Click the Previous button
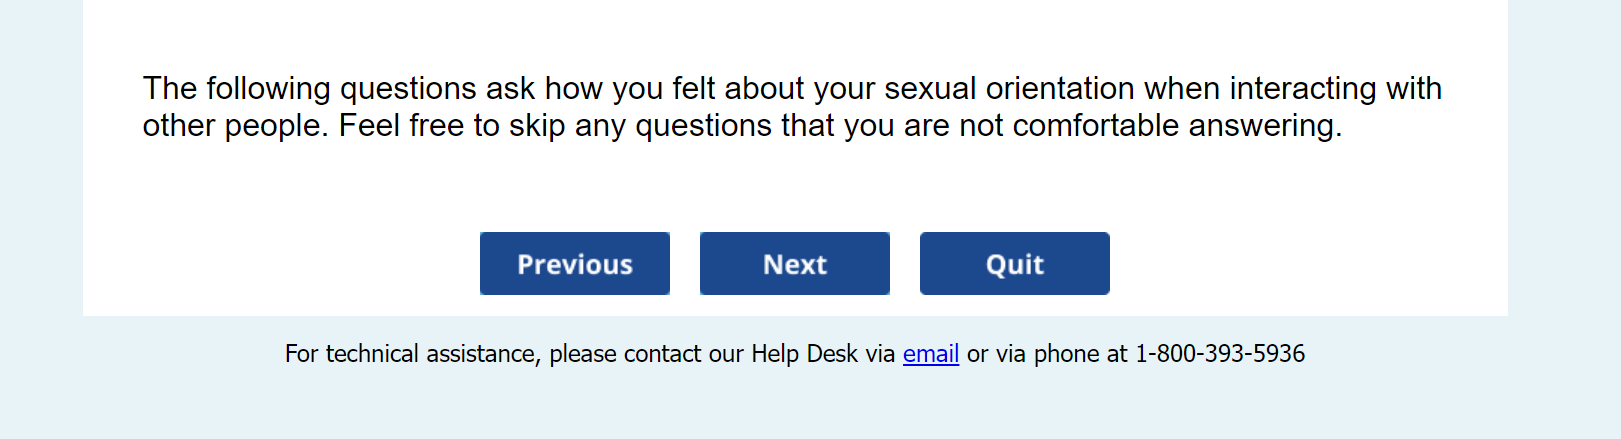1621x439 pixels. [x=574, y=264]
